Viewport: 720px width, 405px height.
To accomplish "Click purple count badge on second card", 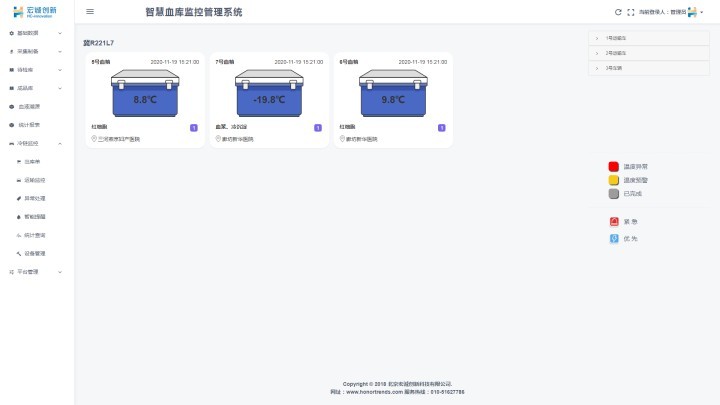I will [x=318, y=128].
